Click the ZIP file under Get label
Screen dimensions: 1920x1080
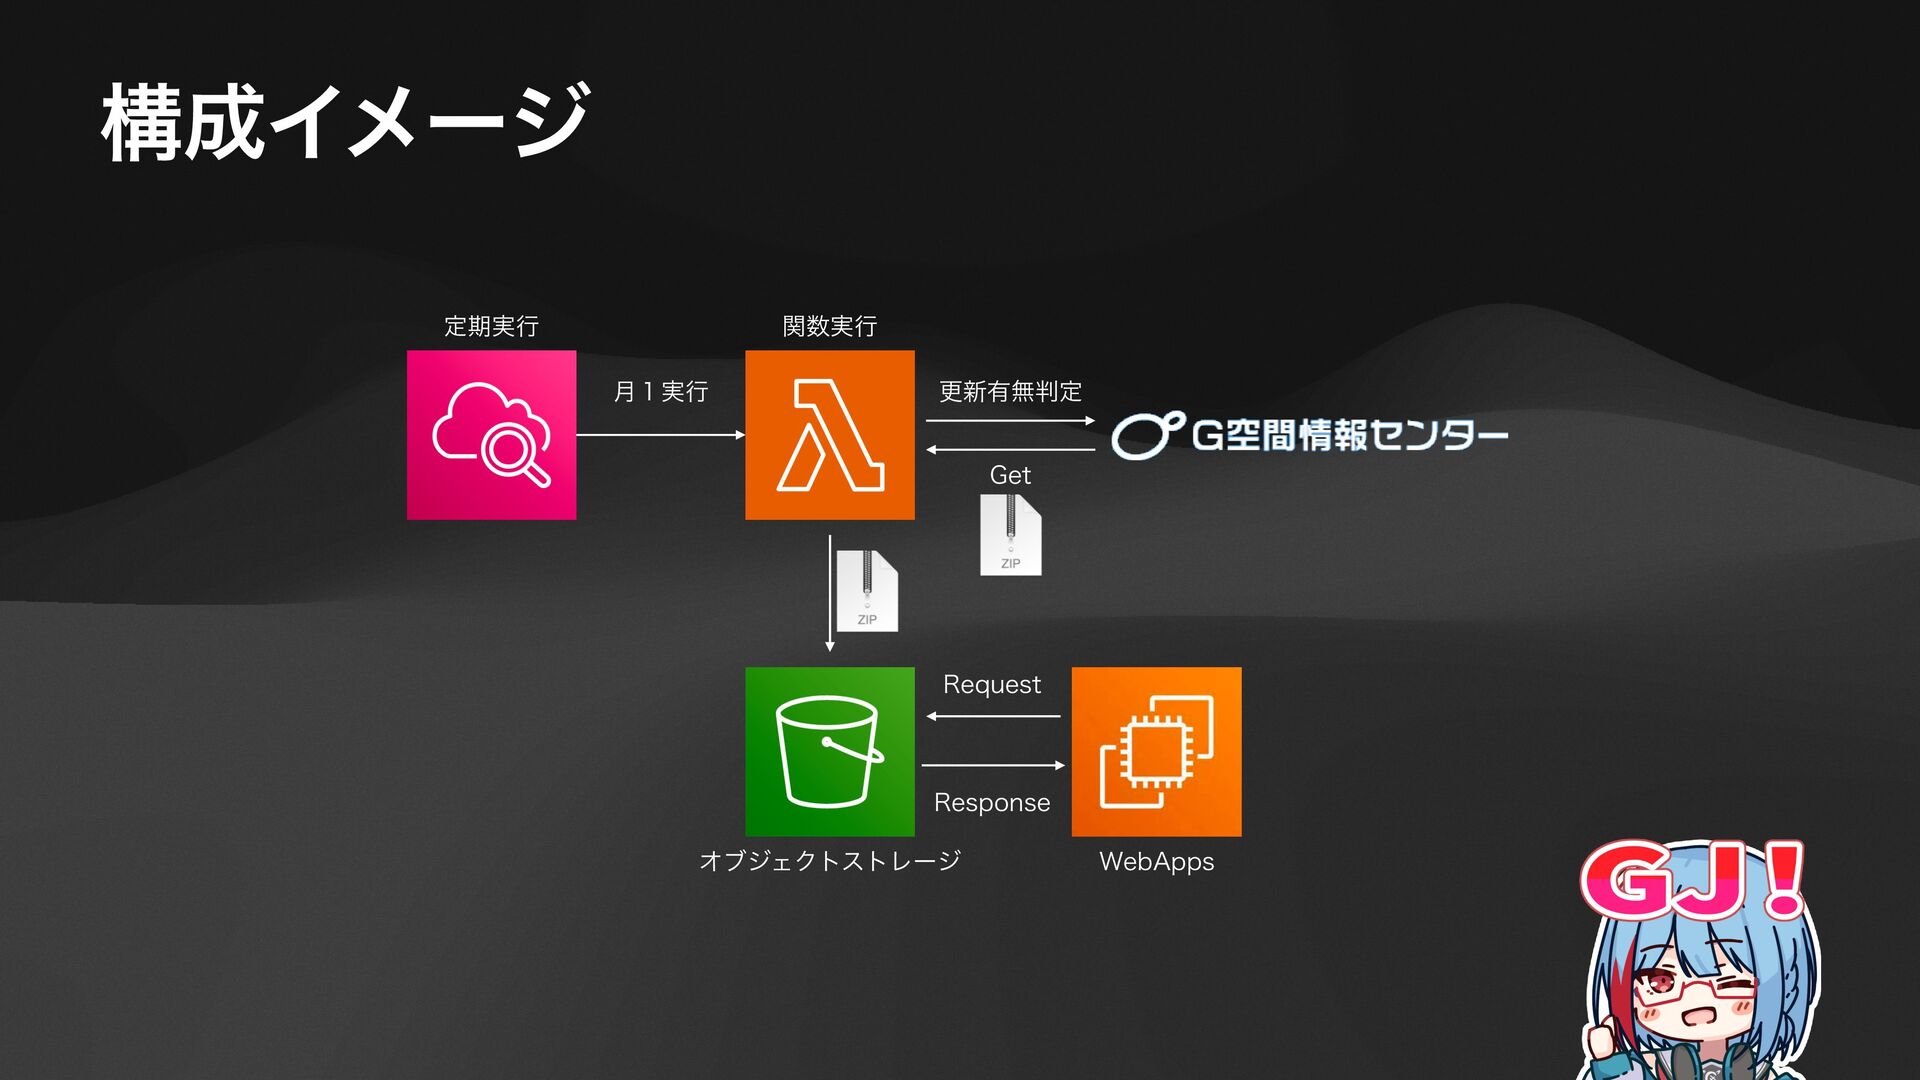[x=1010, y=536]
